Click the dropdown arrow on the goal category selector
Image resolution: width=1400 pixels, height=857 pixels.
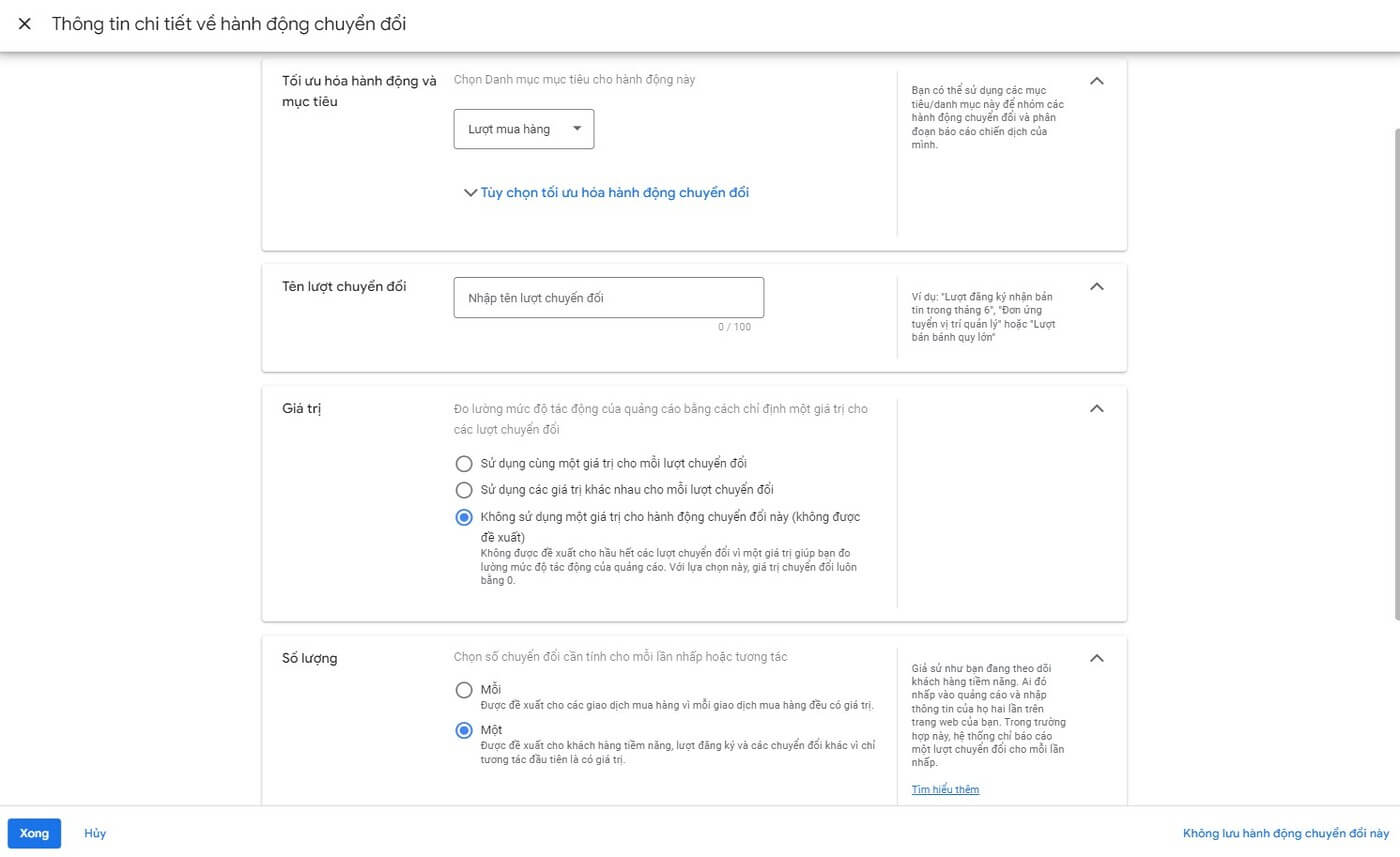tap(577, 128)
